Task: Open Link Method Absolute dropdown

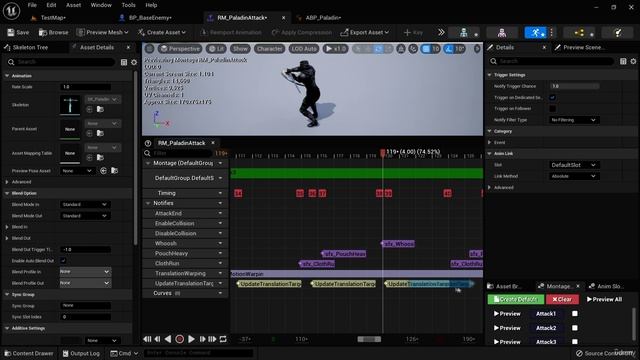Action: (573, 176)
